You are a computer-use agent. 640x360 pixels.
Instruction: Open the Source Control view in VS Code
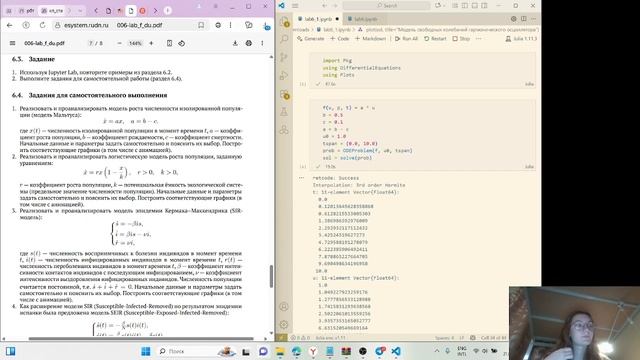[284, 57]
